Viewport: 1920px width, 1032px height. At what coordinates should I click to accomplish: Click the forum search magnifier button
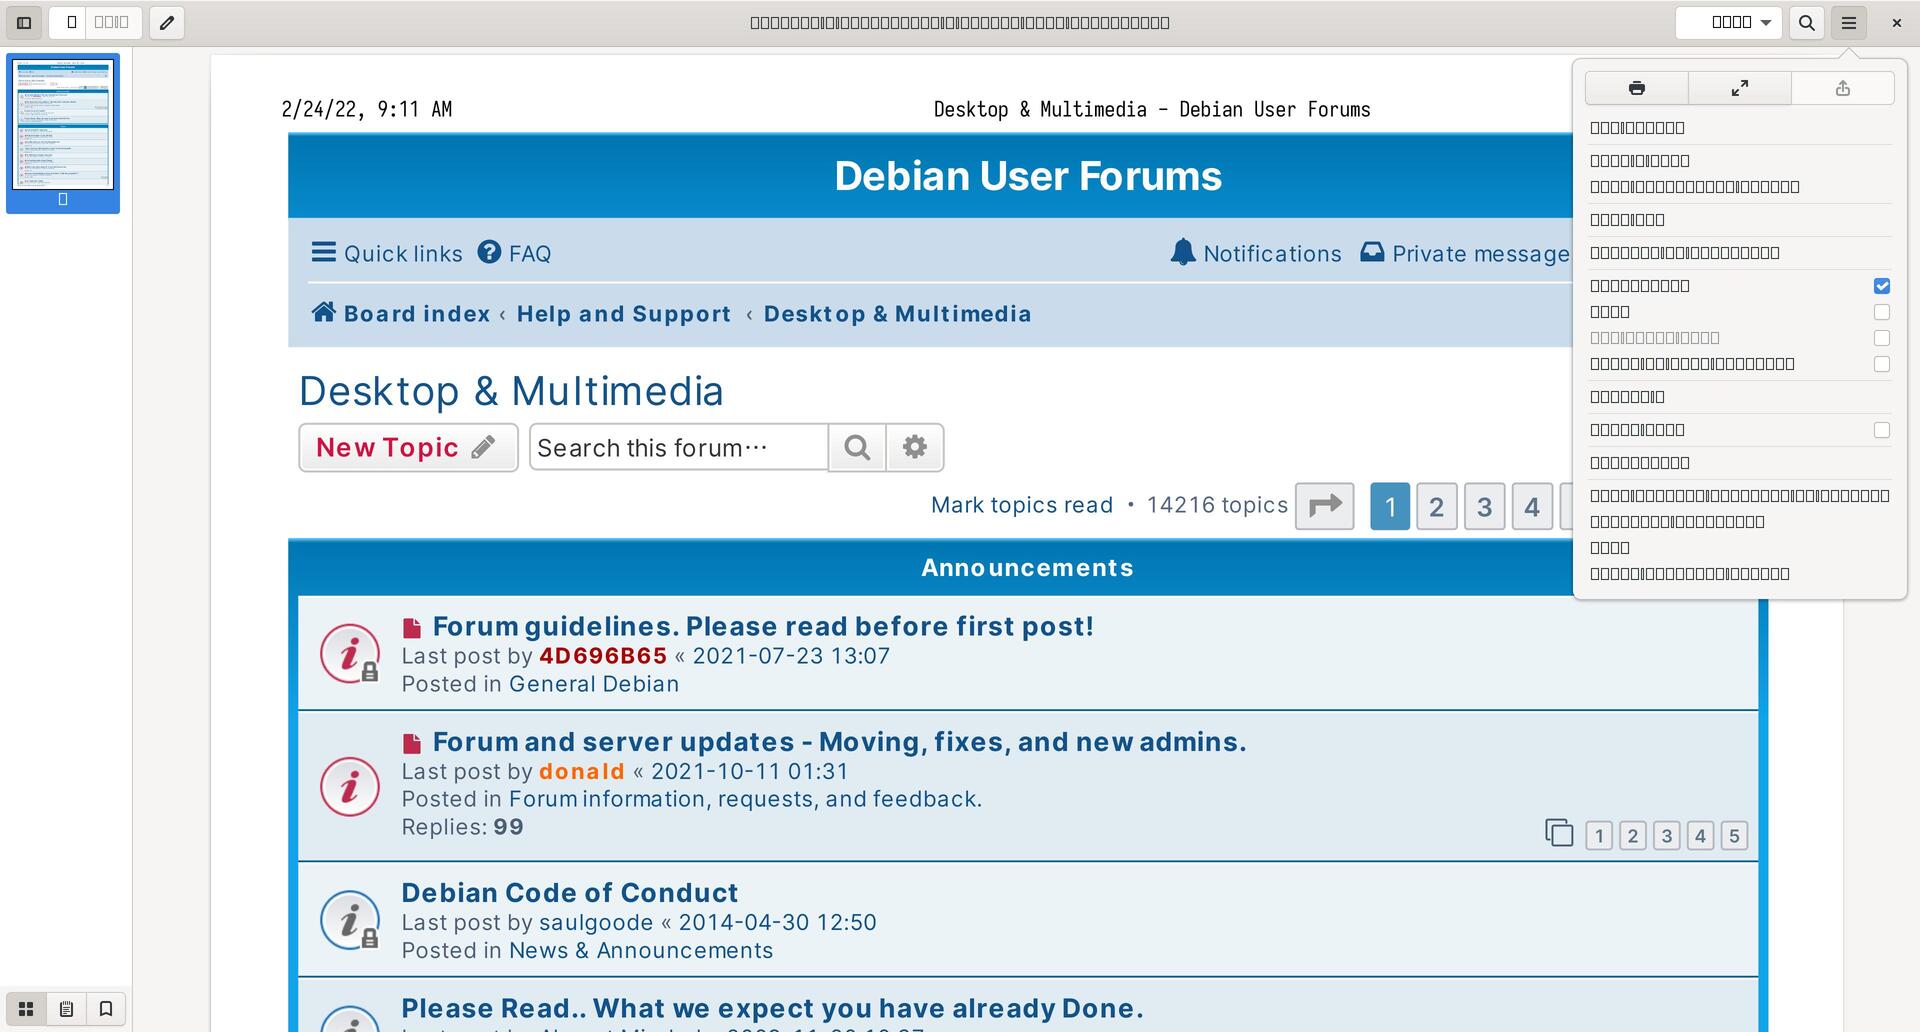(x=857, y=447)
